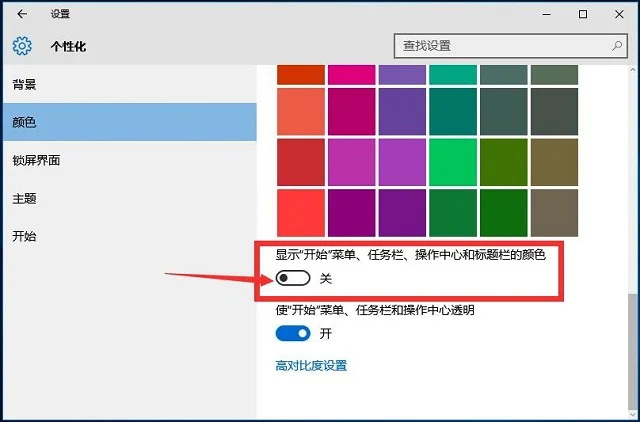640x422 pixels.
Task: Open the 主题 section
Action: point(130,198)
